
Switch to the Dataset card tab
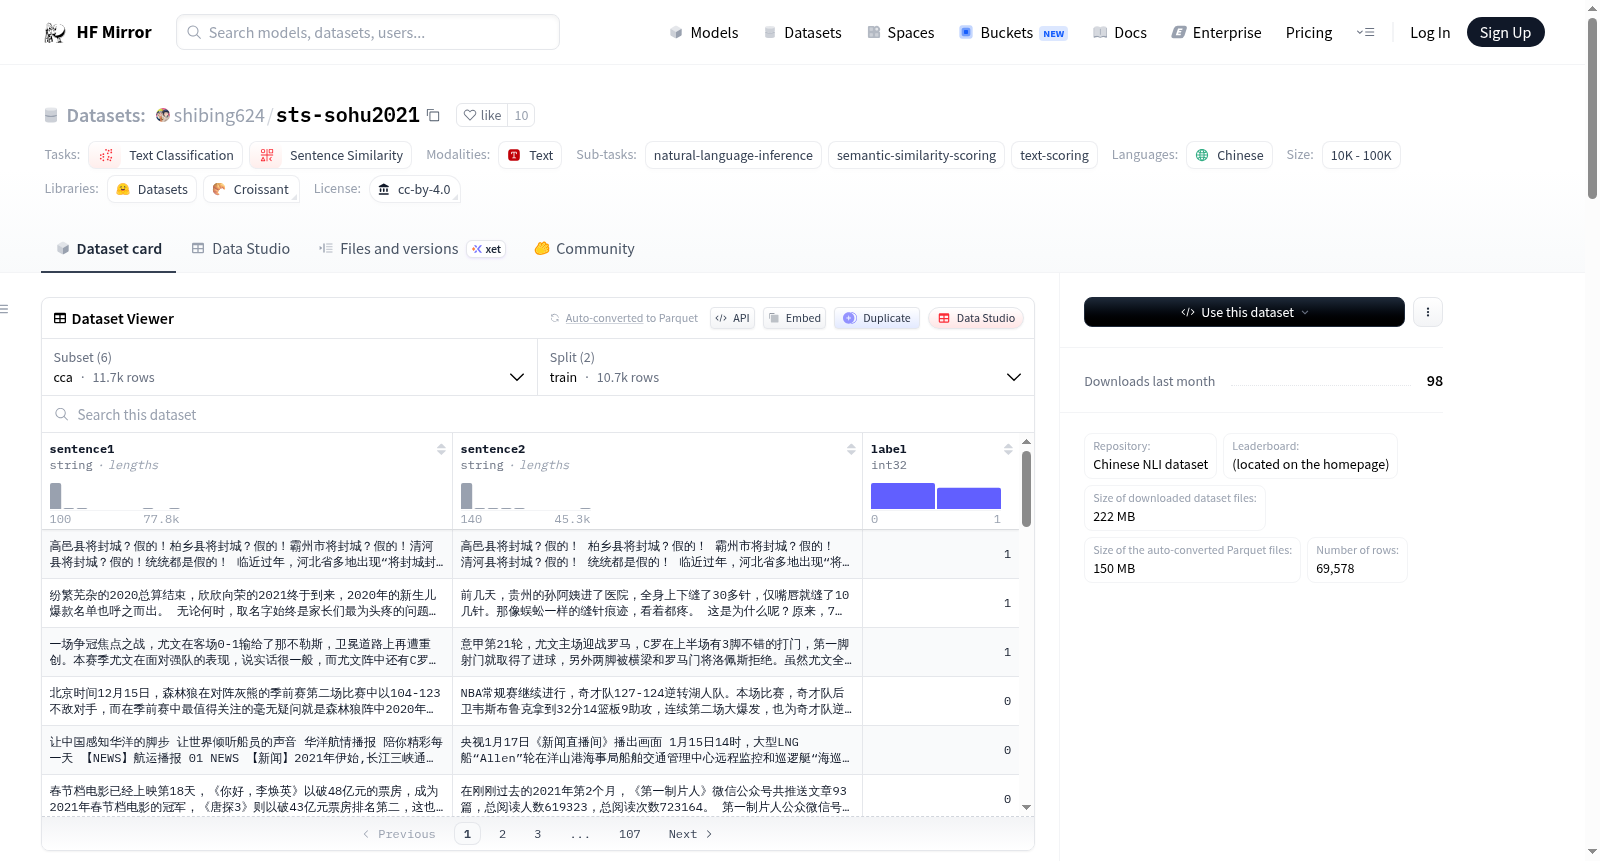109,249
